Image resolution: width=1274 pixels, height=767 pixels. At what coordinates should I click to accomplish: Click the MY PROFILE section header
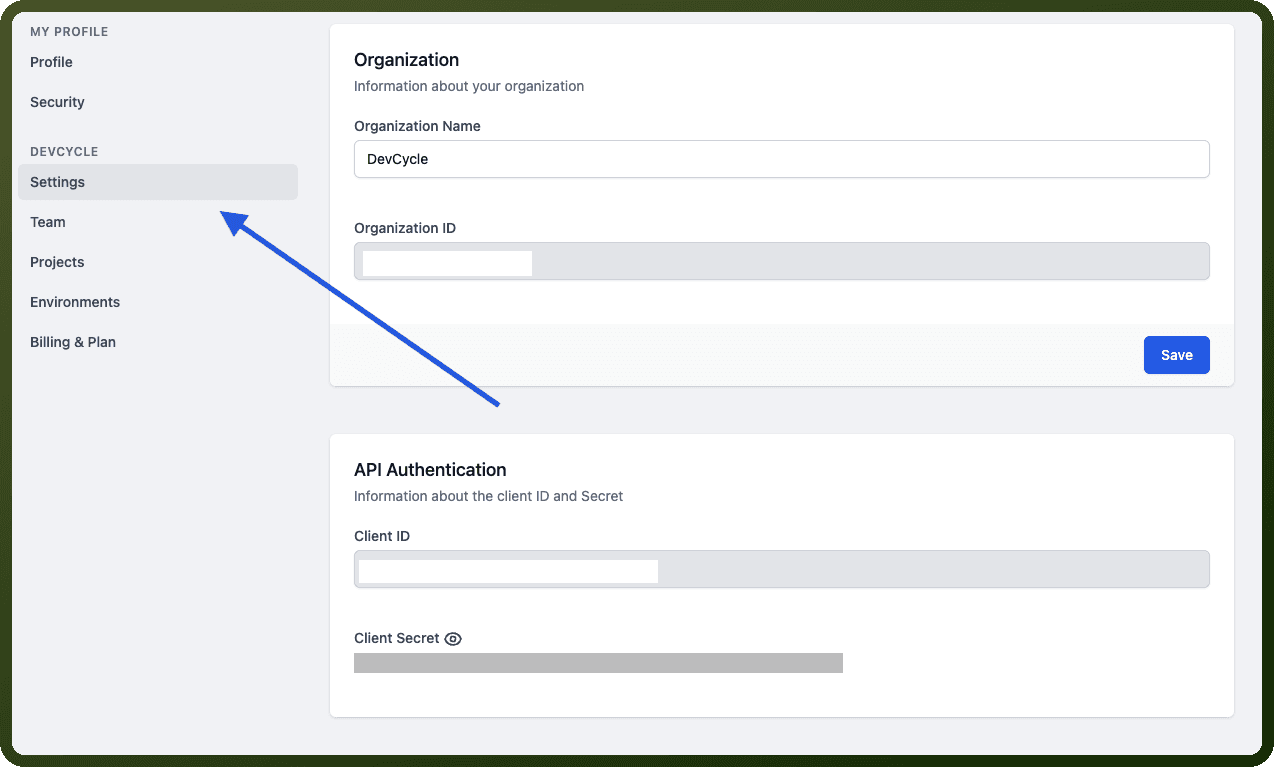pyautogui.click(x=69, y=32)
